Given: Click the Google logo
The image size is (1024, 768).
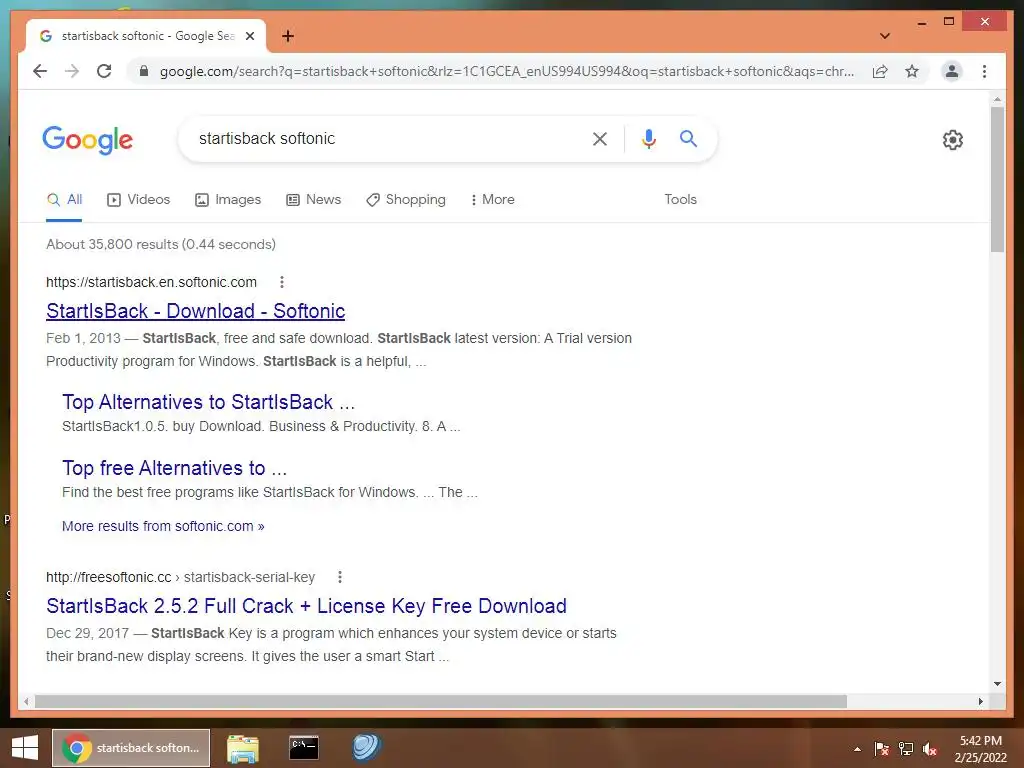Looking at the screenshot, I should pos(88,140).
